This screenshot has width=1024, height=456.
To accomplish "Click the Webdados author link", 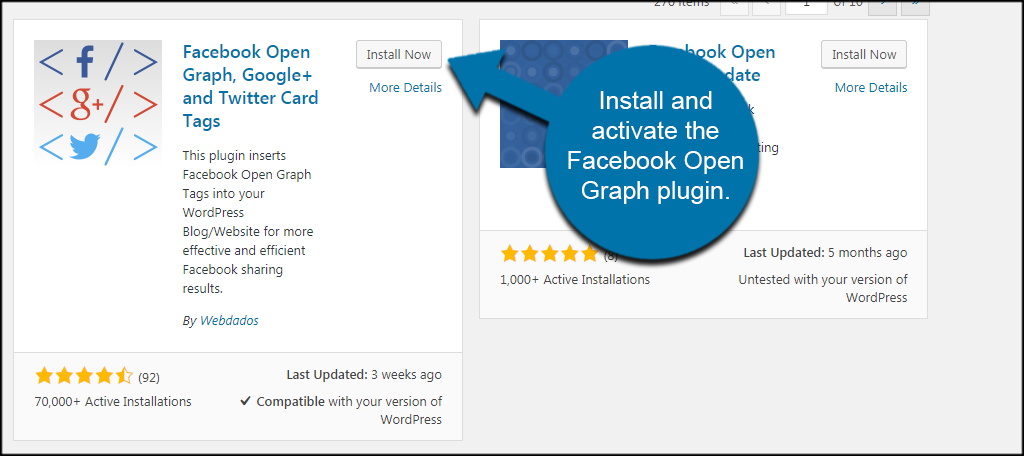I will tap(229, 321).
